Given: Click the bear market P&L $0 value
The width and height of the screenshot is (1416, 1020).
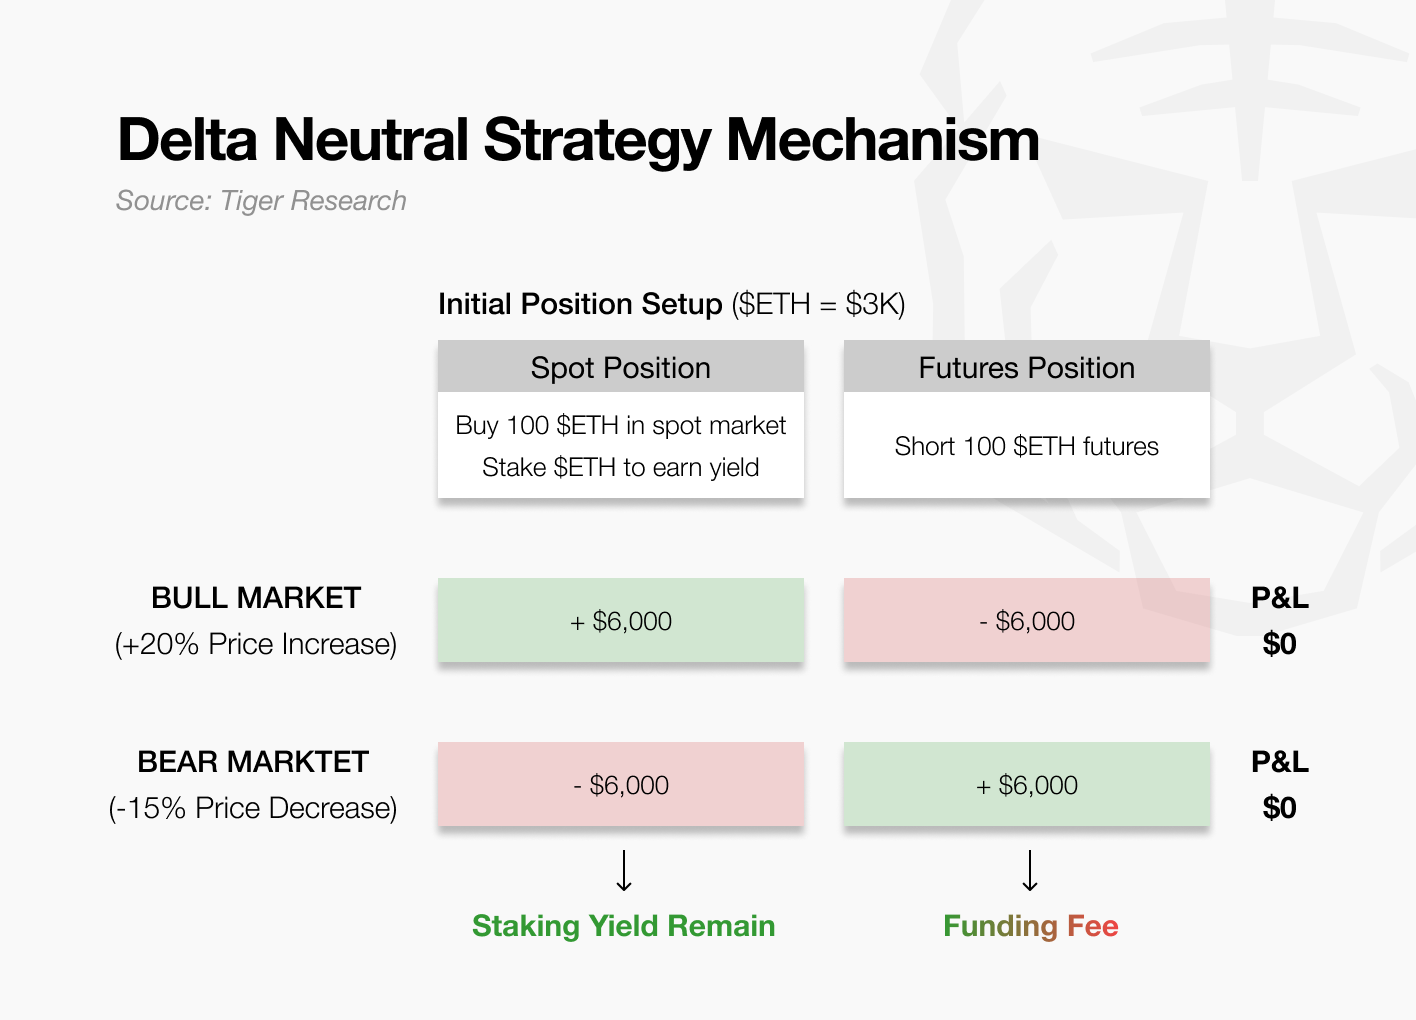Looking at the screenshot, I should 1280,808.
